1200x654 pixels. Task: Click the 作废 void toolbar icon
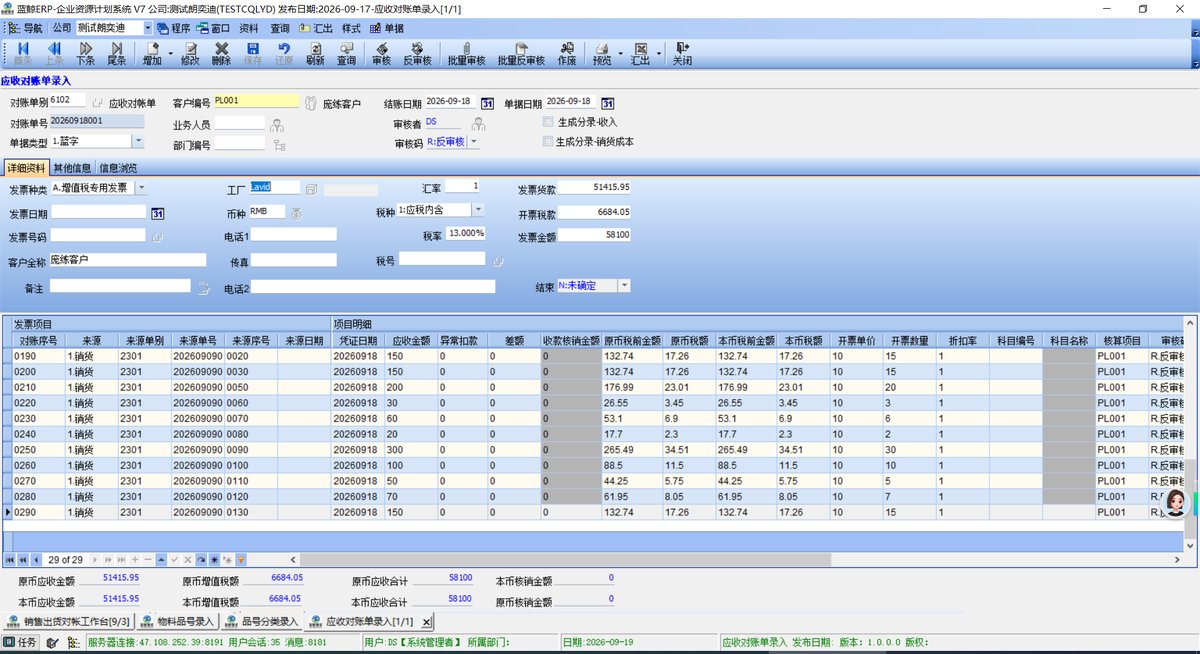pyautogui.click(x=567, y=53)
